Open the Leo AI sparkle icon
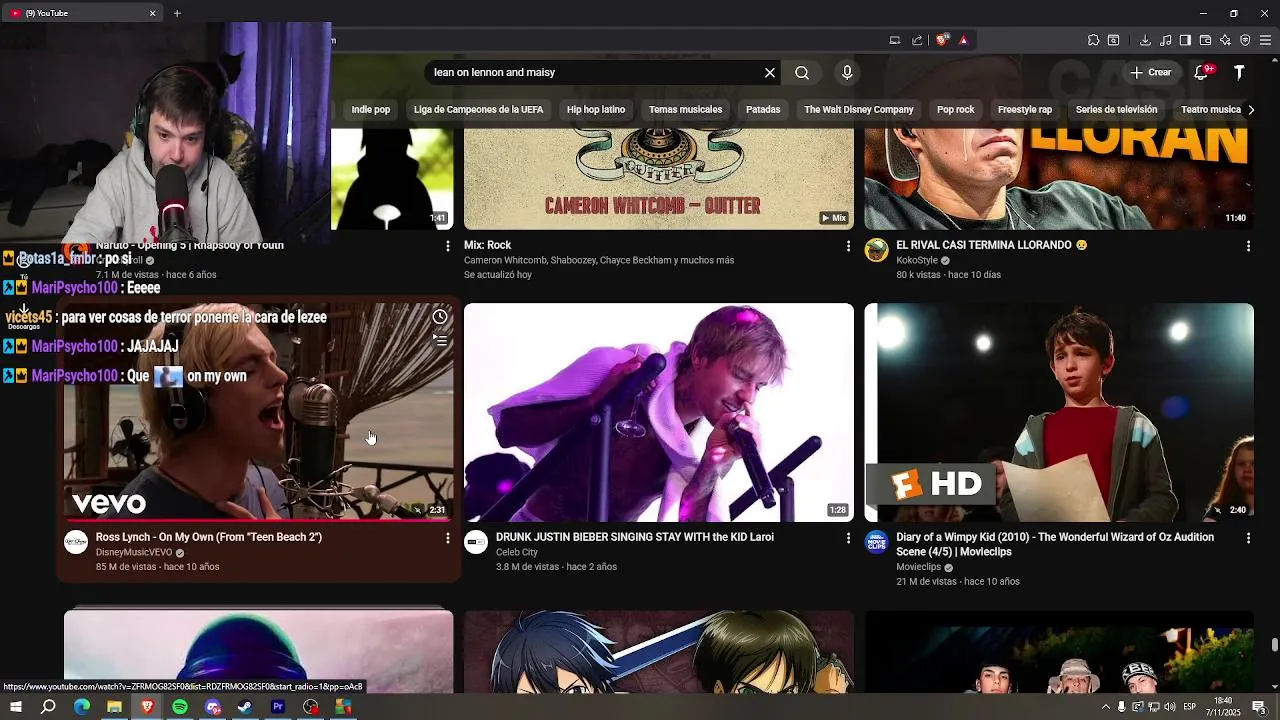 pos(1225,40)
